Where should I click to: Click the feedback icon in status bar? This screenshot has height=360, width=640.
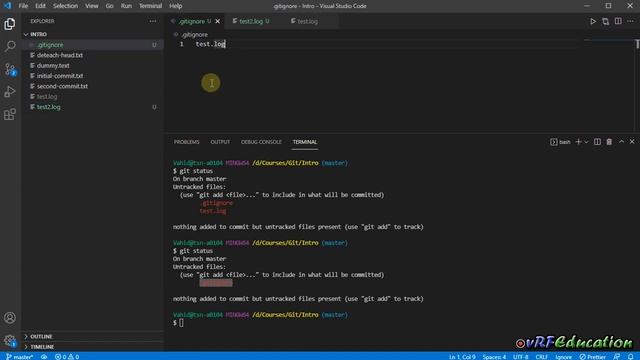[617, 357]
